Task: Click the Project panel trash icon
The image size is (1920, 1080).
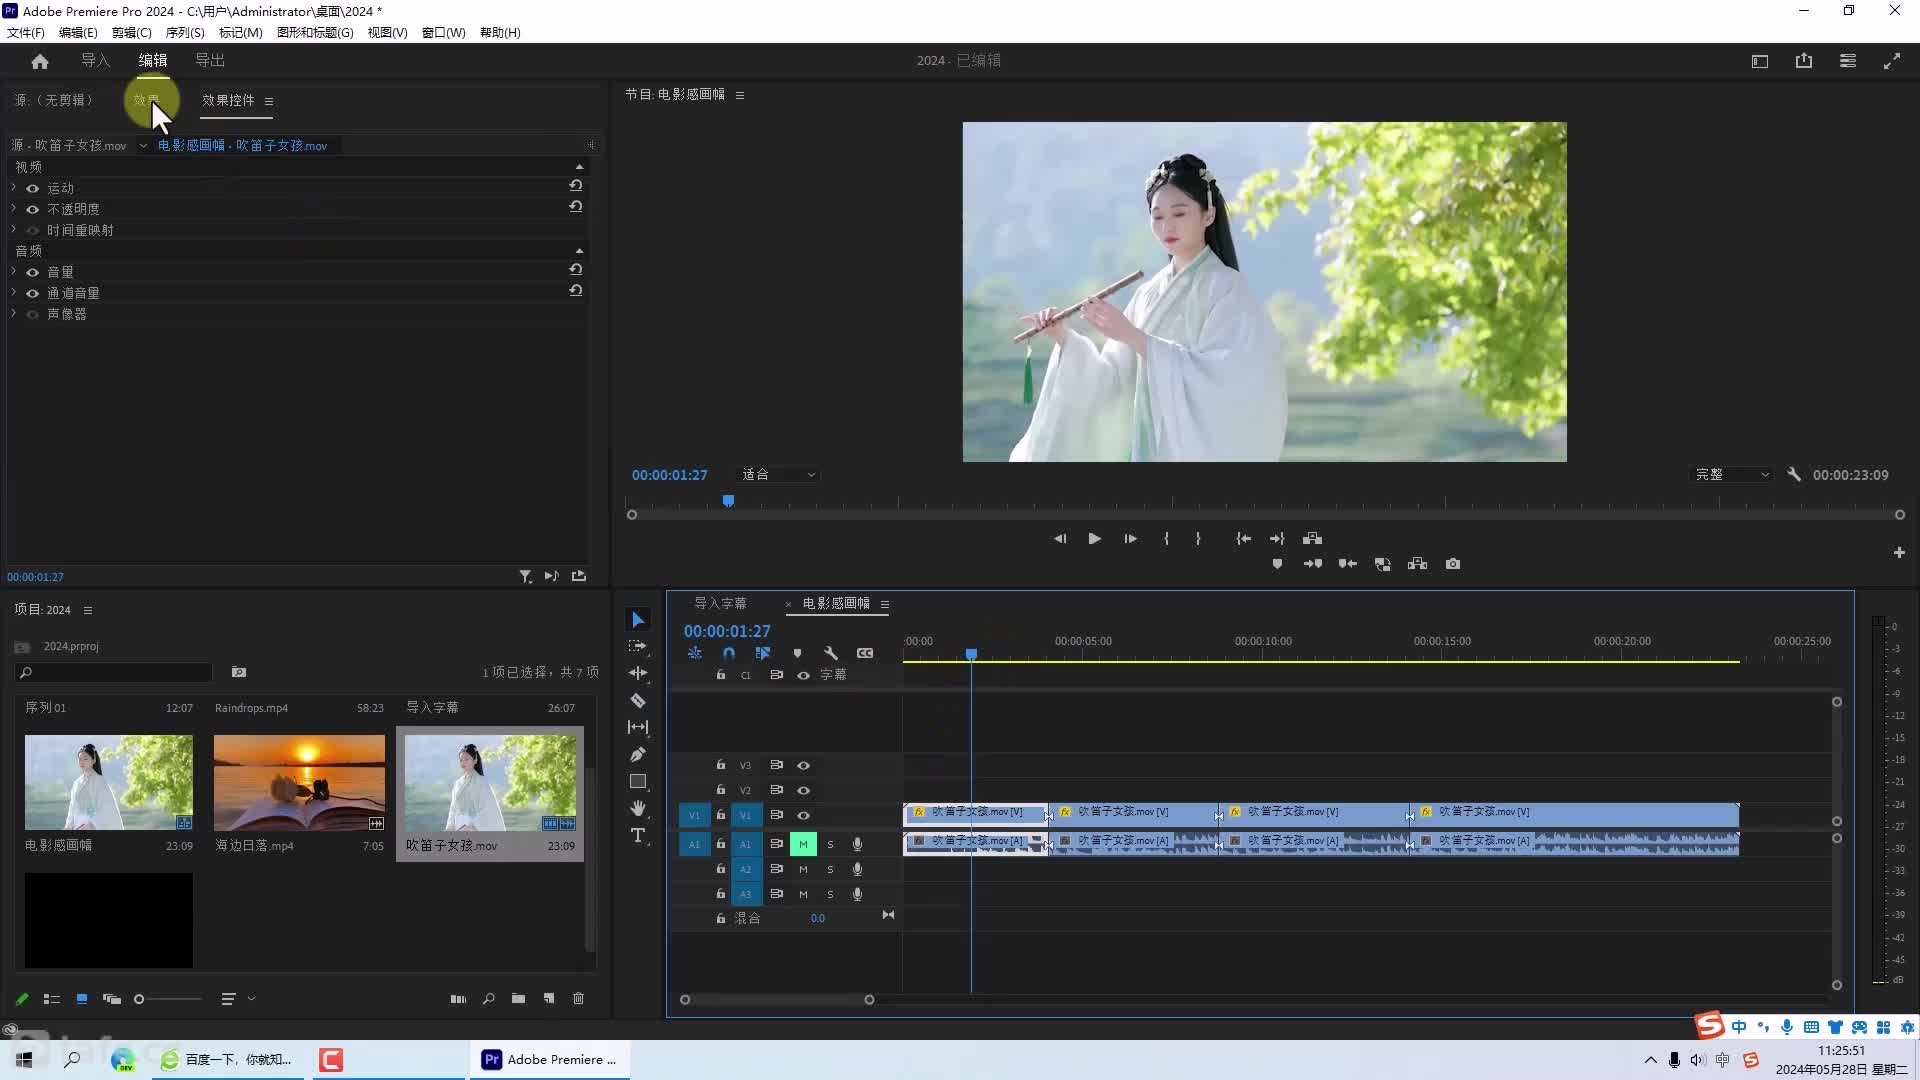Action: pyautogui.click(x=578, y=999)
